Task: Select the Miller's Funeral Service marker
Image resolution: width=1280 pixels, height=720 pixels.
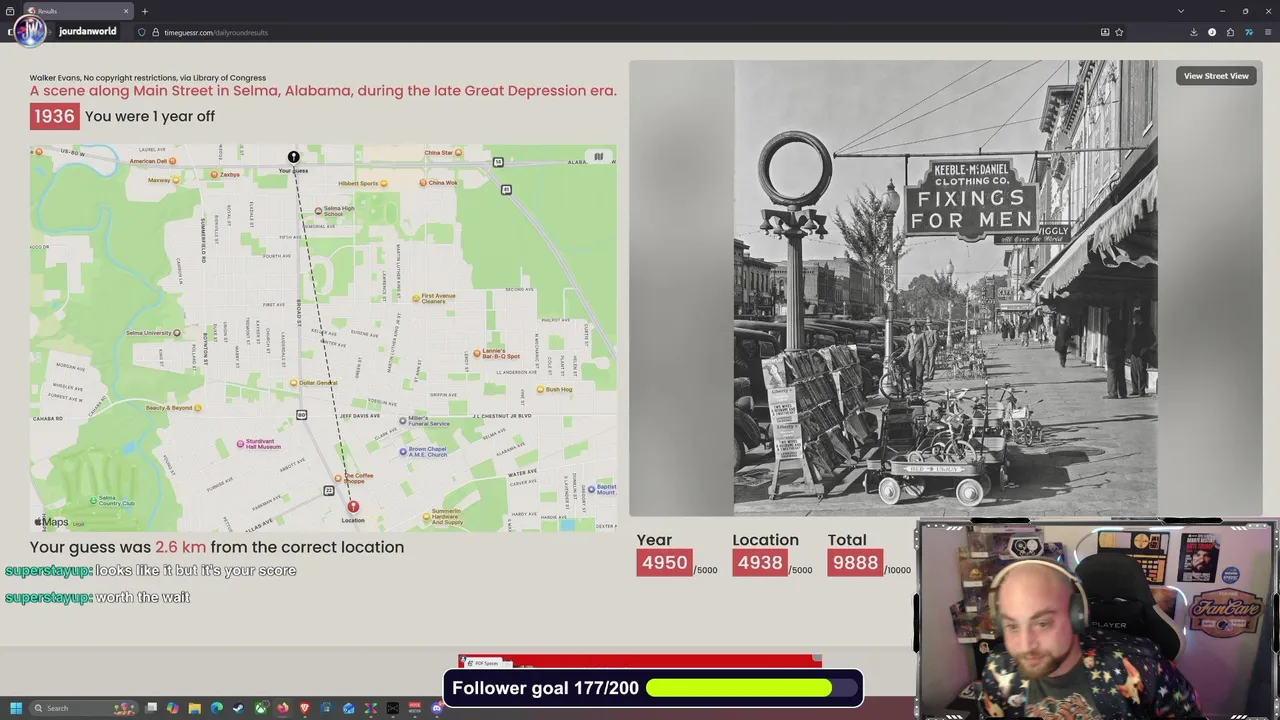Action: click(x=403, y=420)
